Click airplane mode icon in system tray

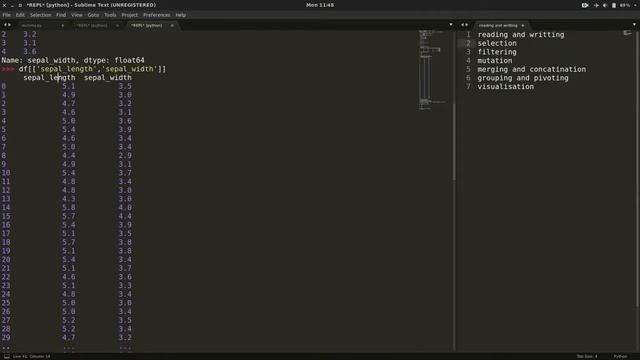click(596, 5)
